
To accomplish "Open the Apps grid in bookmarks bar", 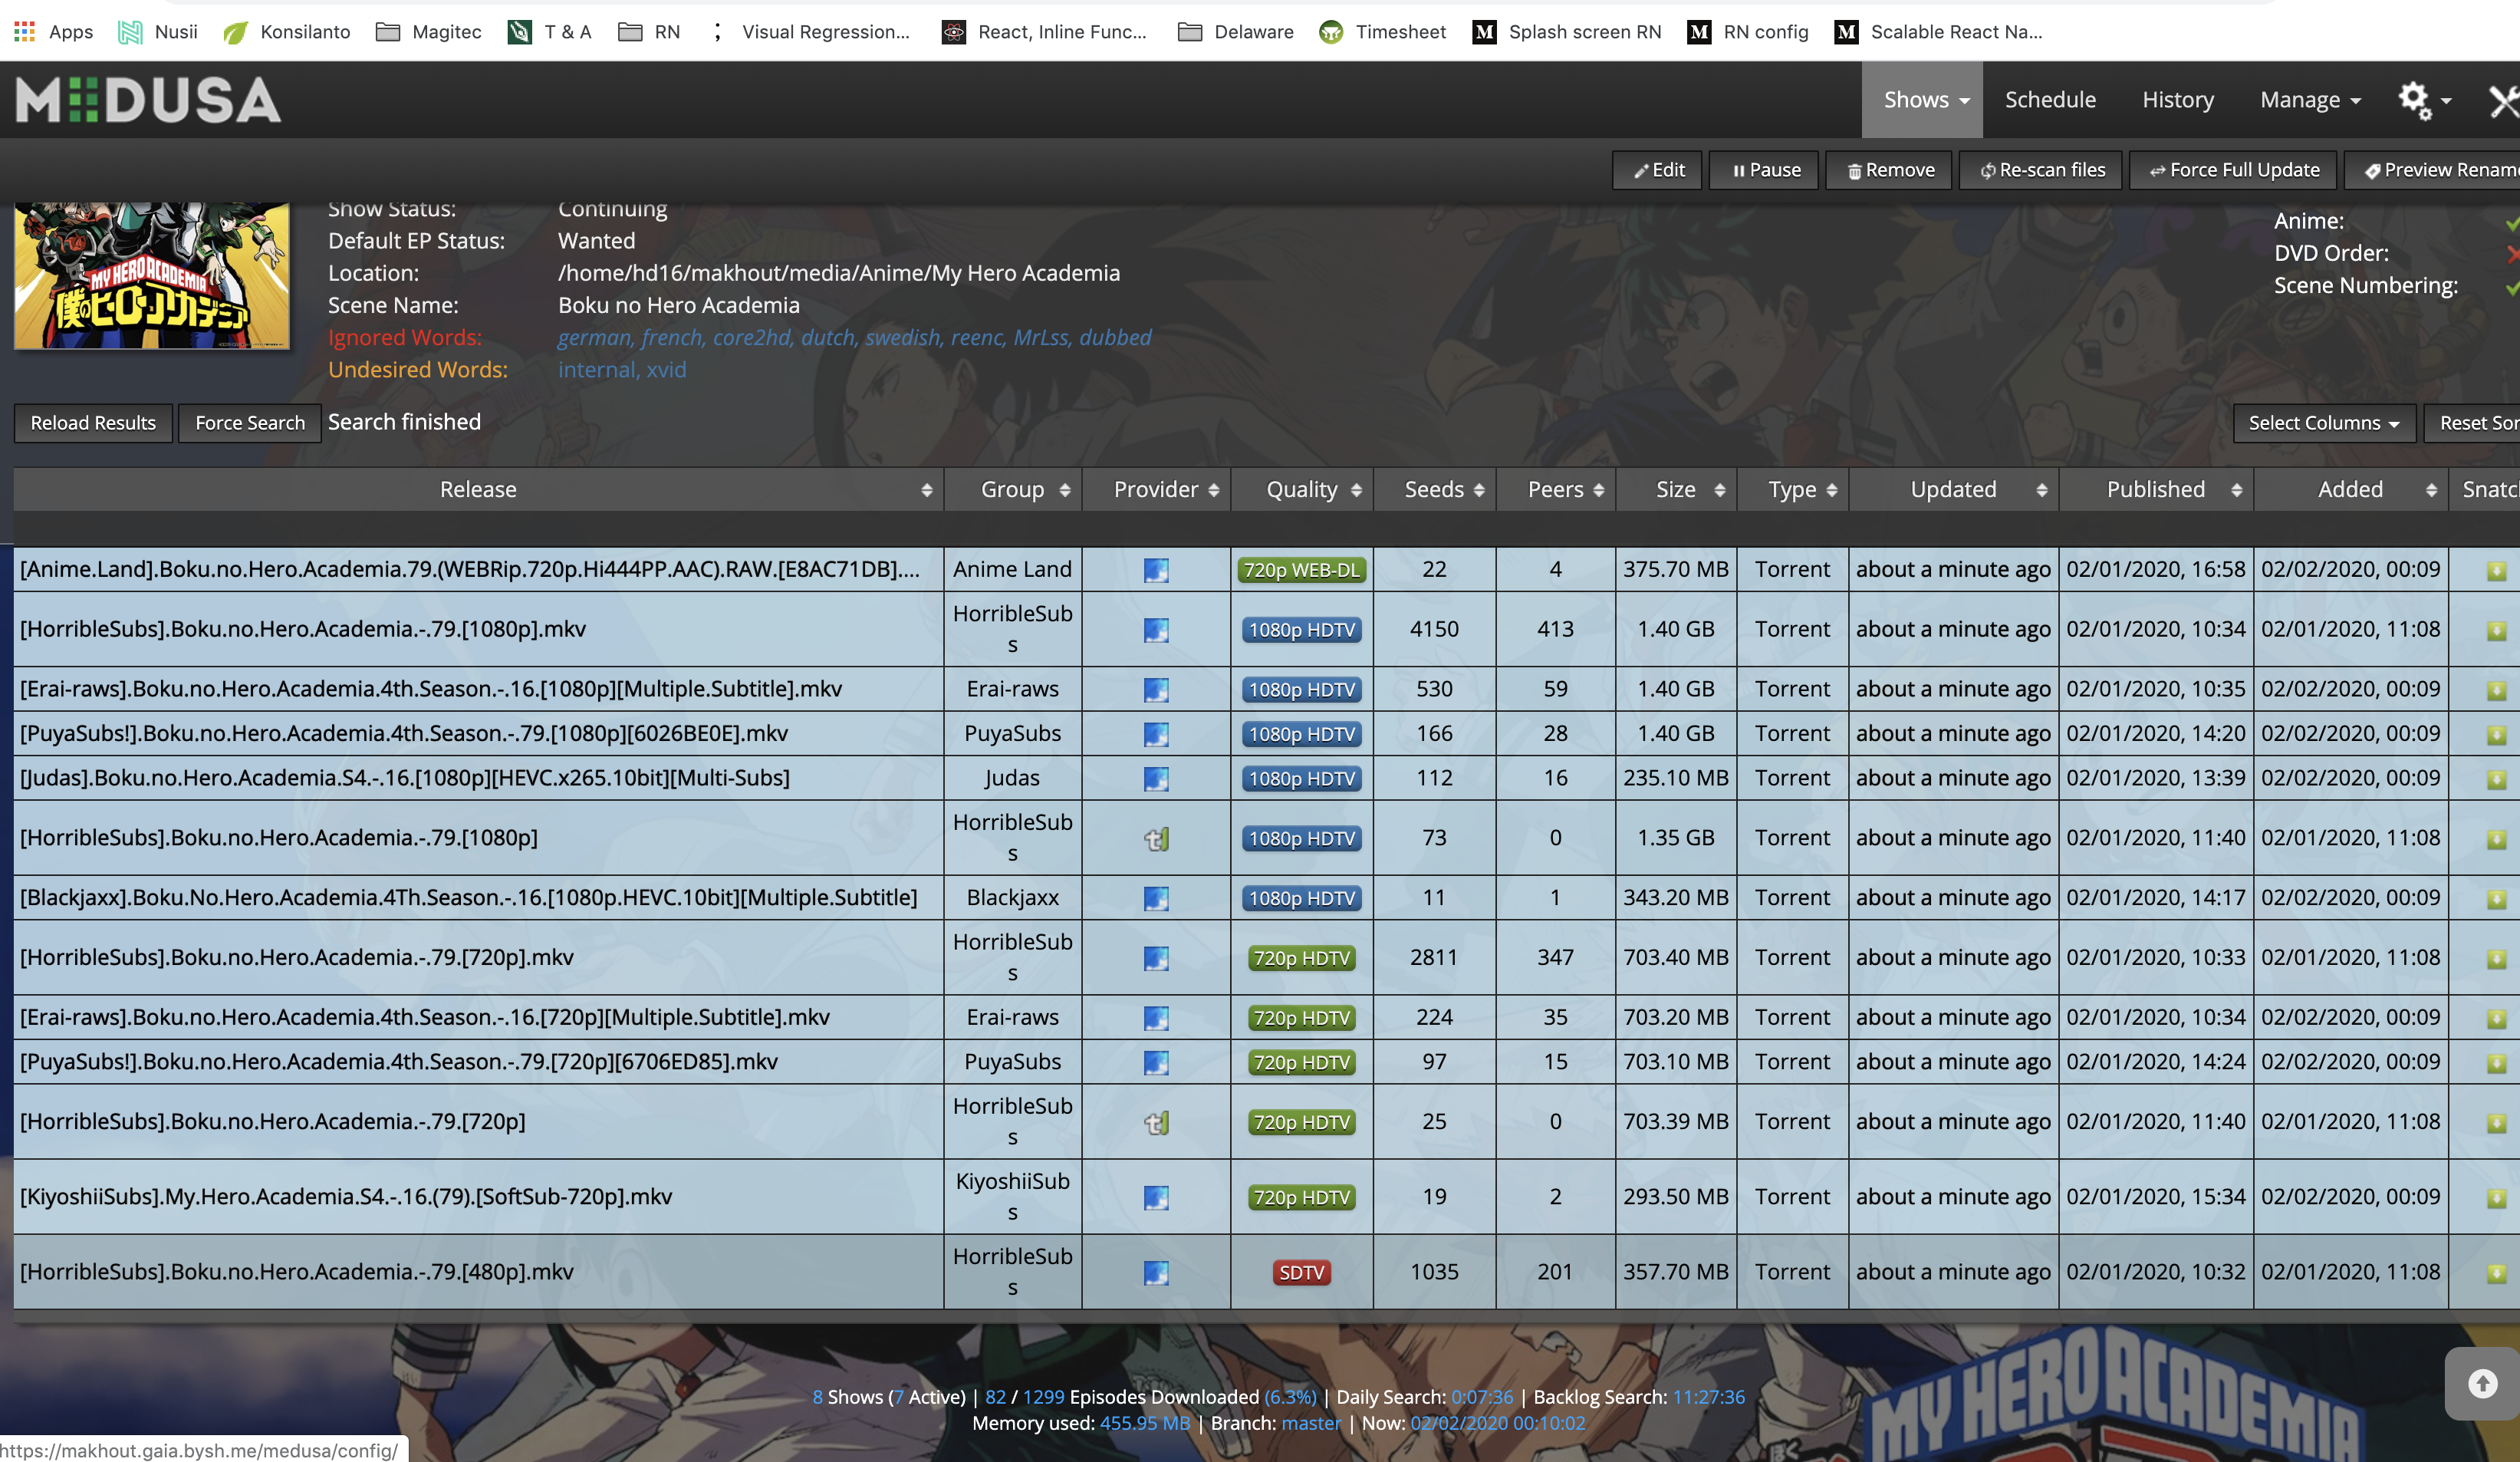I will [x=53, y=31].
